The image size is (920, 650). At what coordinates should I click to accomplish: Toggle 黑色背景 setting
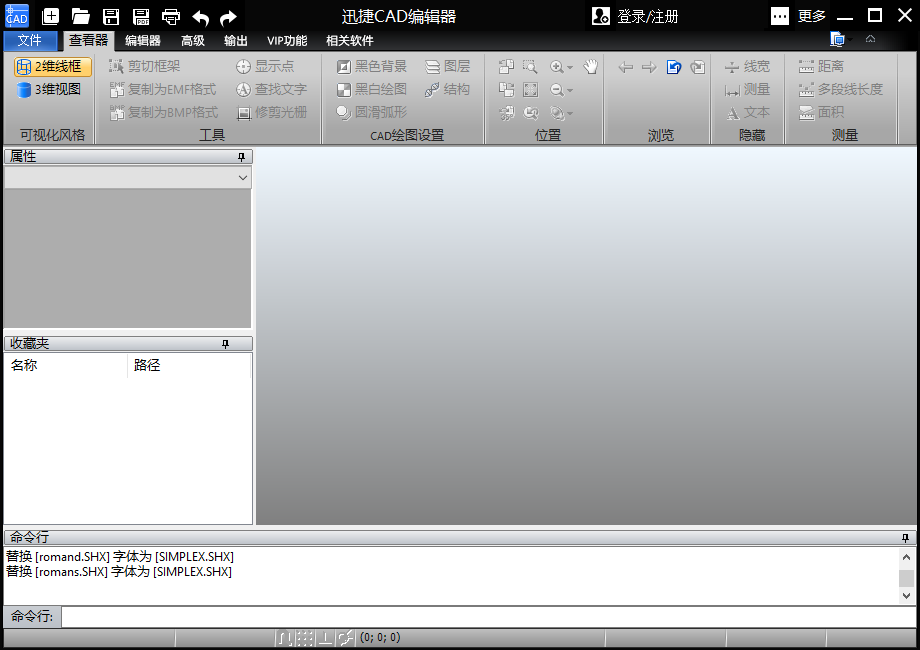(x=371, y=66)
